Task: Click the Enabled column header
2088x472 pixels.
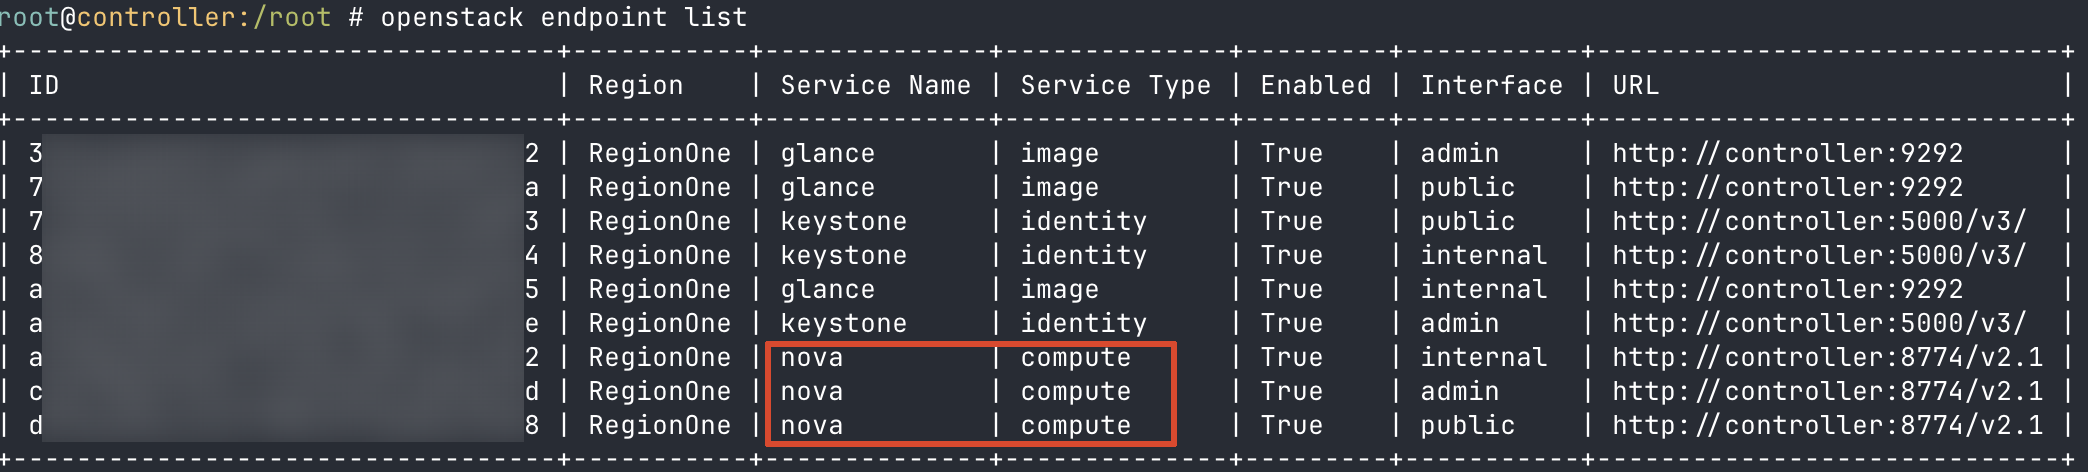Action: click(x=1315, y=86)
